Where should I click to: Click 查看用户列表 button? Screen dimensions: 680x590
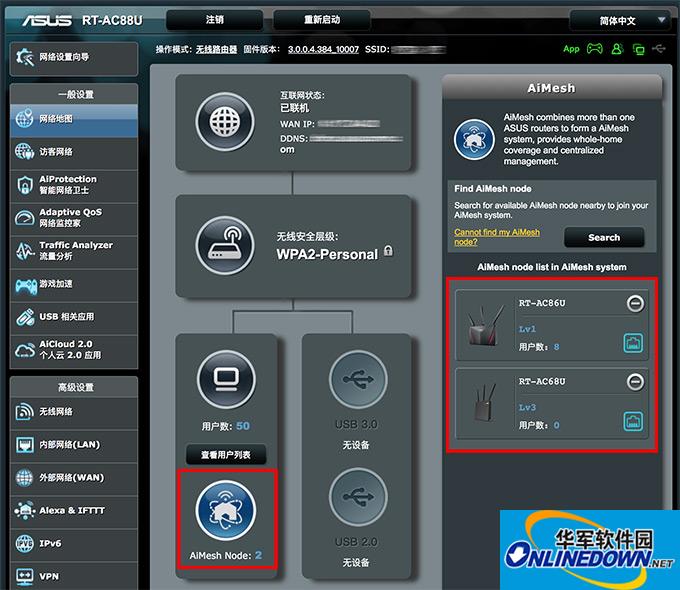[226, 455]
